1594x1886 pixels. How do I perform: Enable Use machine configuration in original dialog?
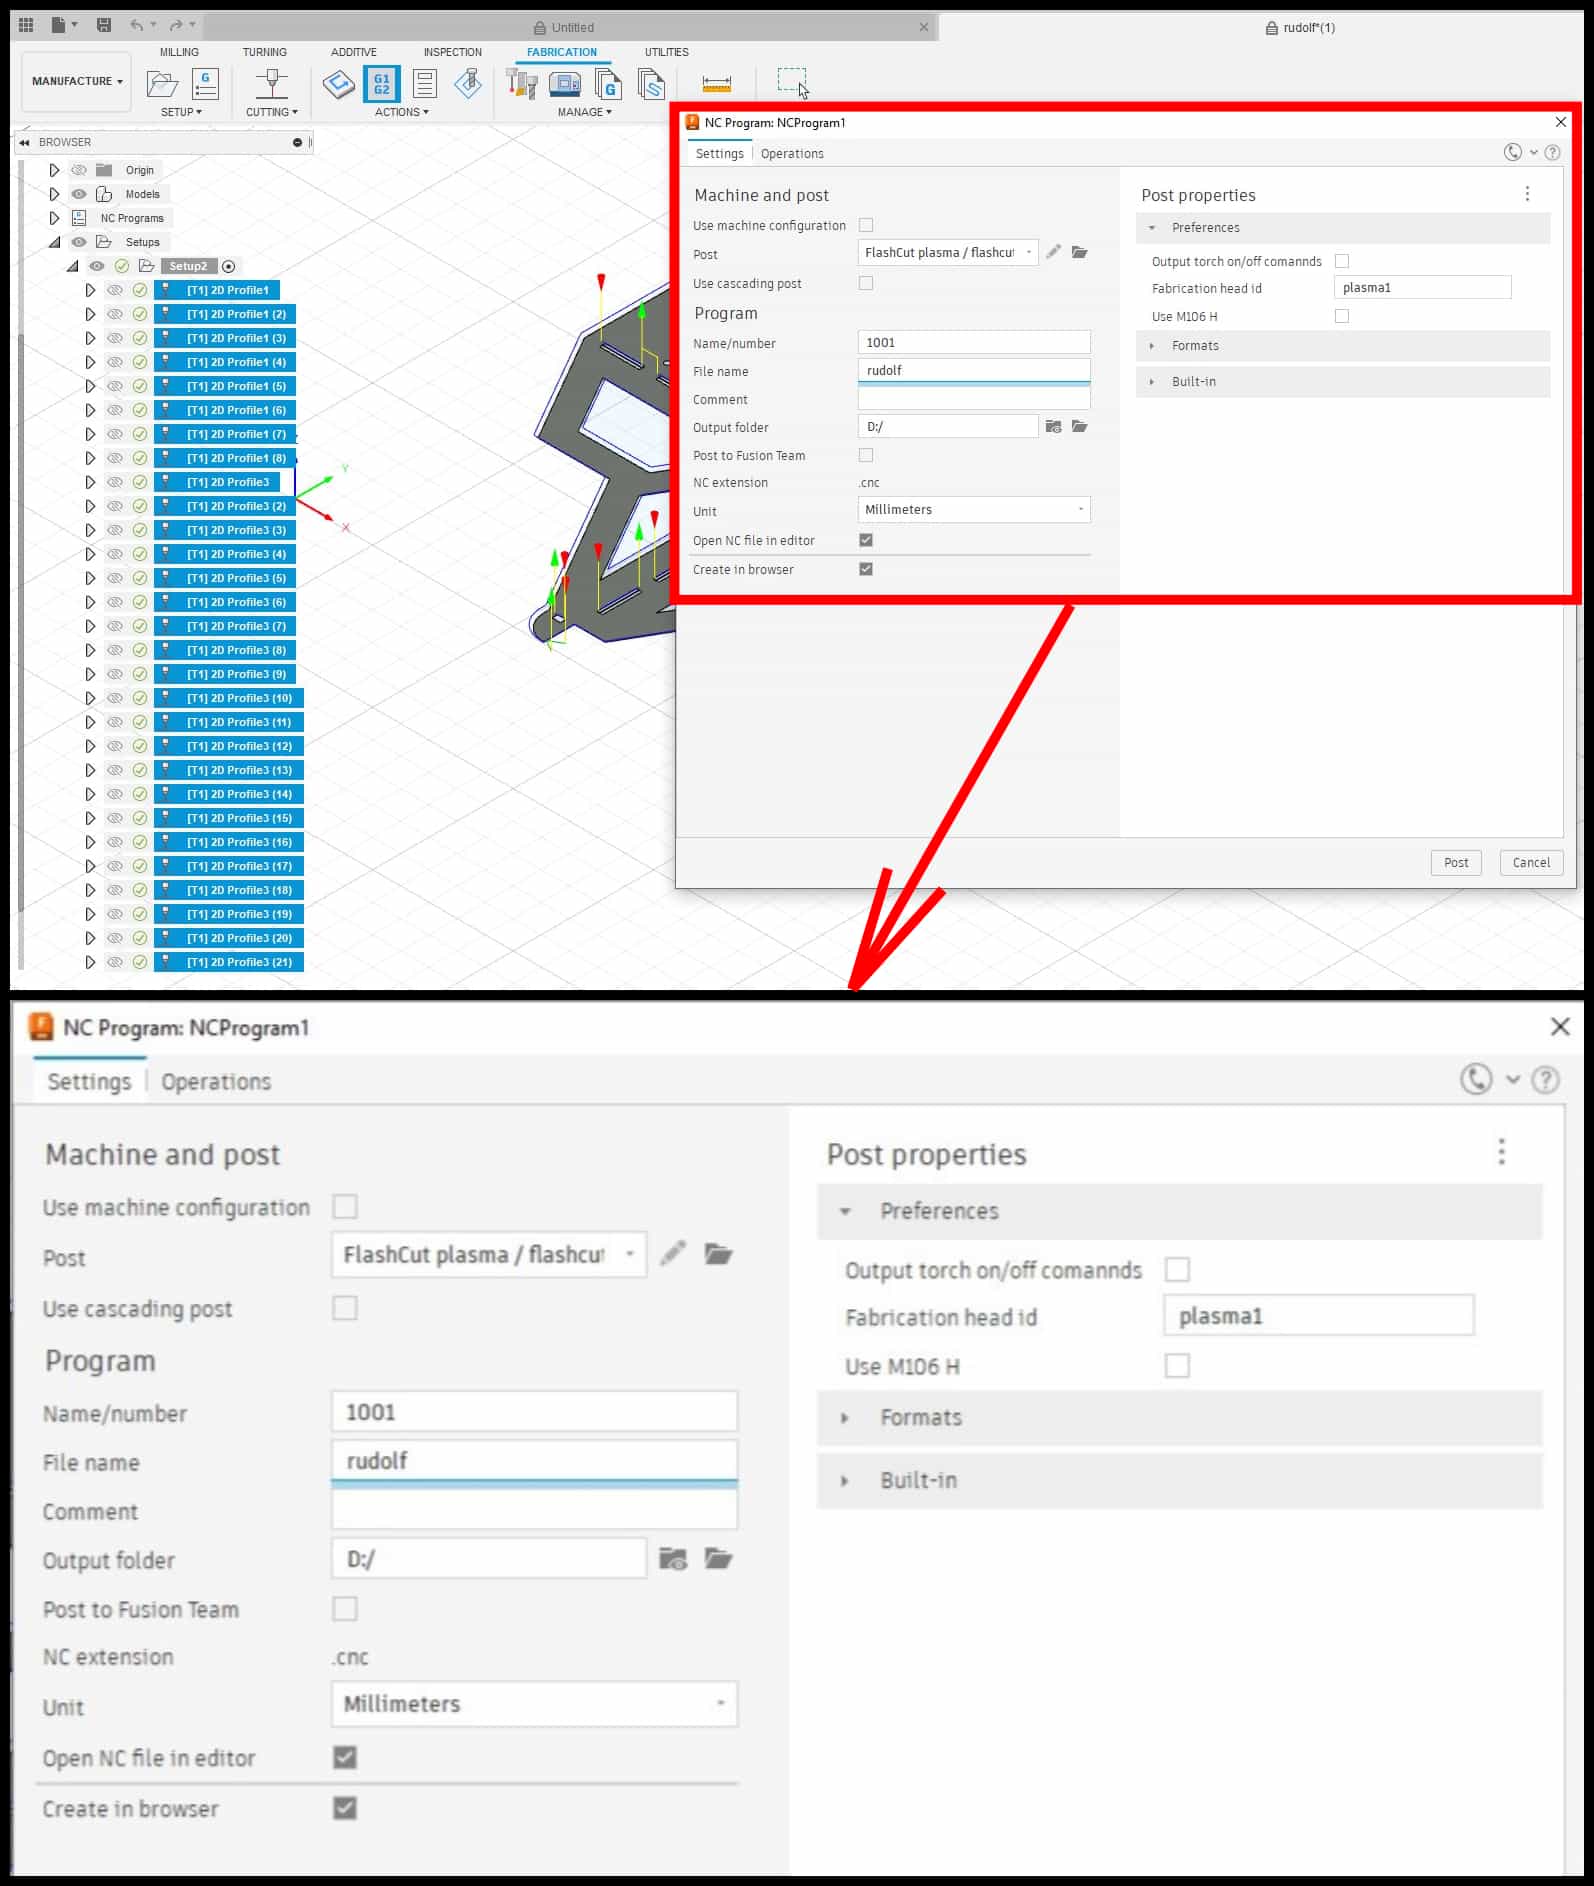[866, 225]
